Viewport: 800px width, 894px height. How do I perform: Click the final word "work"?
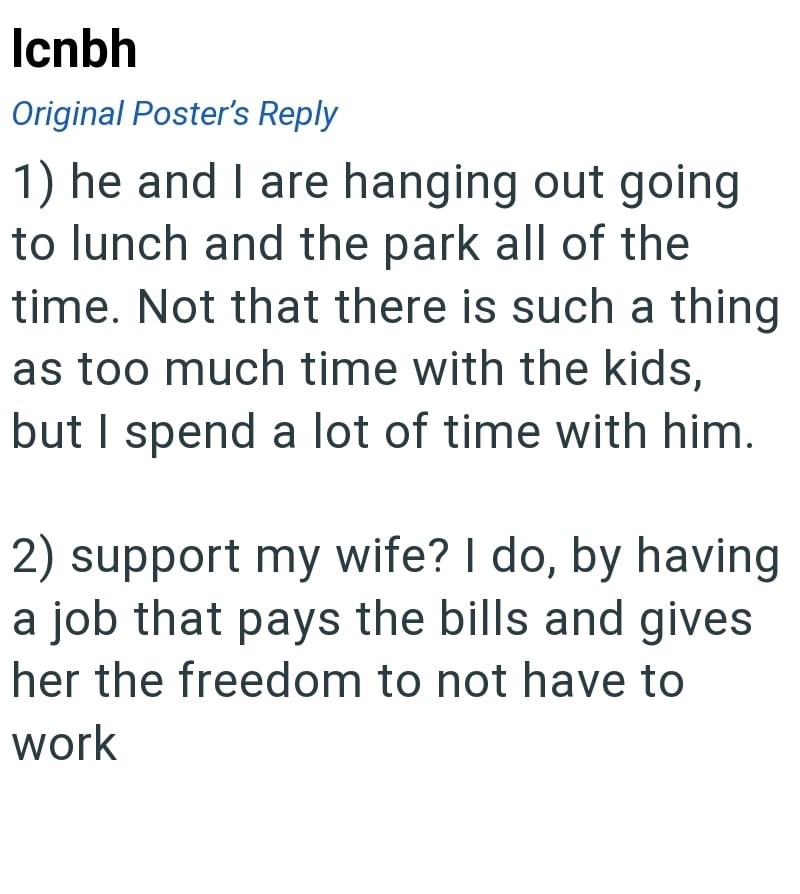(64, 745)
